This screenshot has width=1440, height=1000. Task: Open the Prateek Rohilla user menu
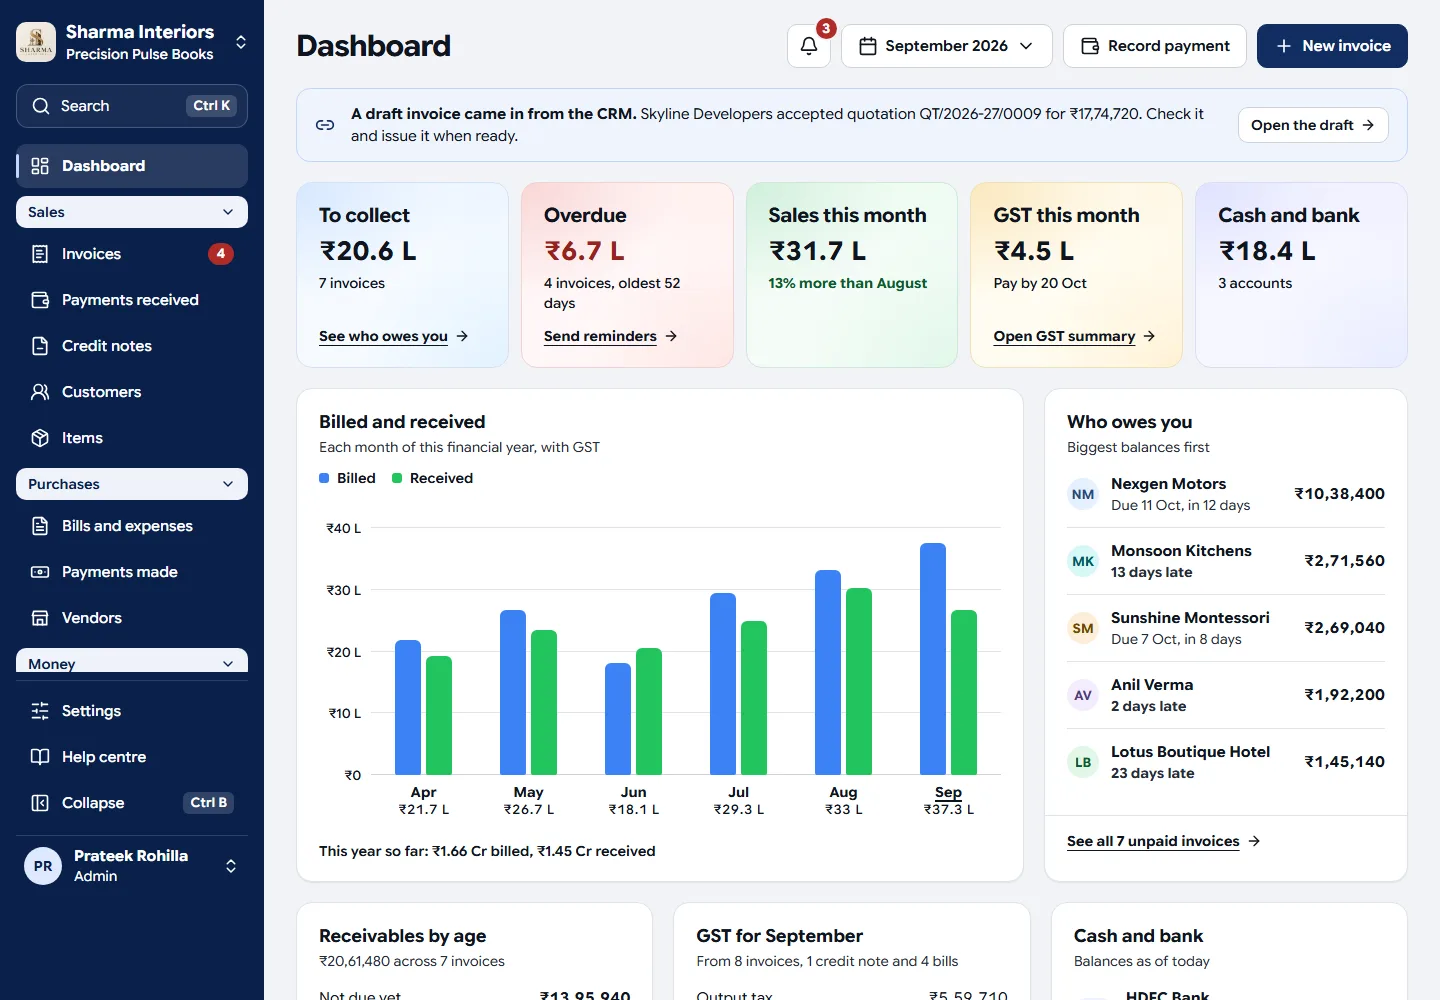[132, 866]
